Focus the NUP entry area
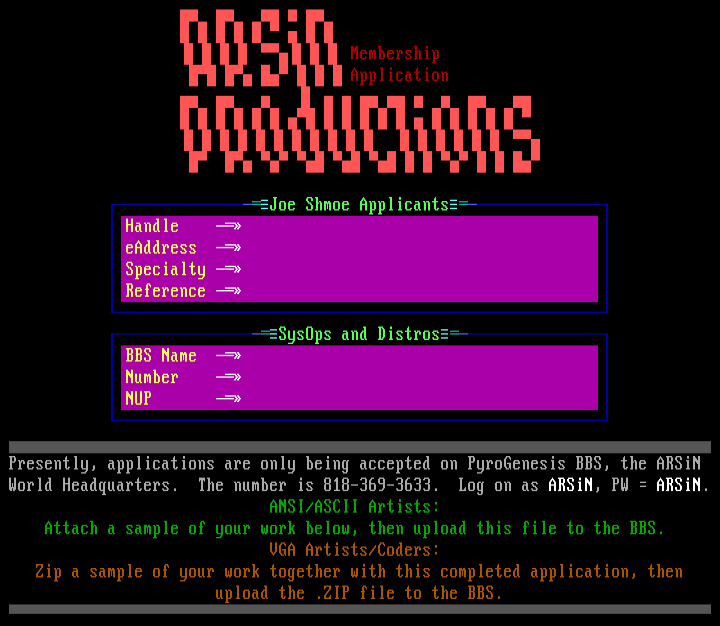720x626 pixels. 418,399
